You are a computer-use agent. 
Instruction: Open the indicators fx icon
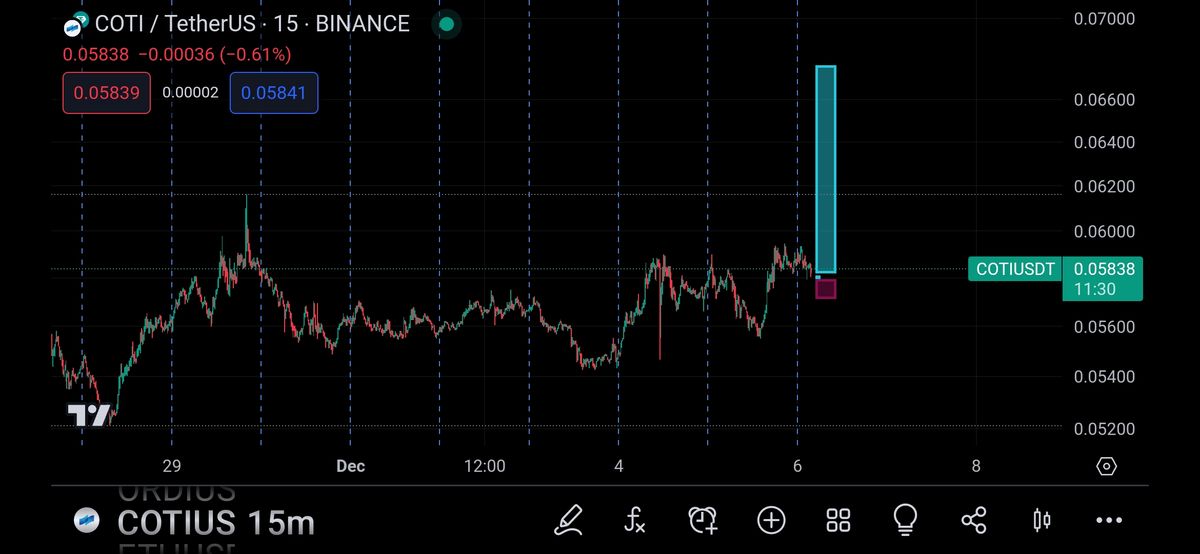[x=635, y=519]
